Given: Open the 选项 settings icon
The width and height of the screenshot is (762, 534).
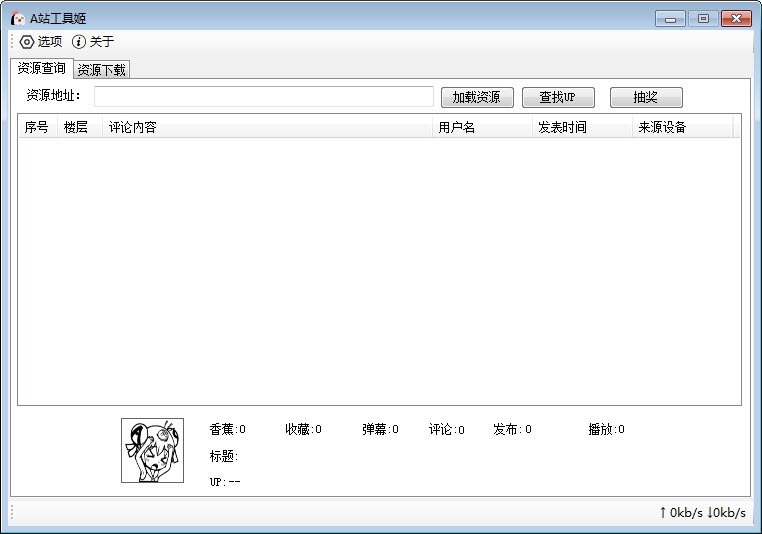Looking at the screenshot, I should (x=27, y=42).
